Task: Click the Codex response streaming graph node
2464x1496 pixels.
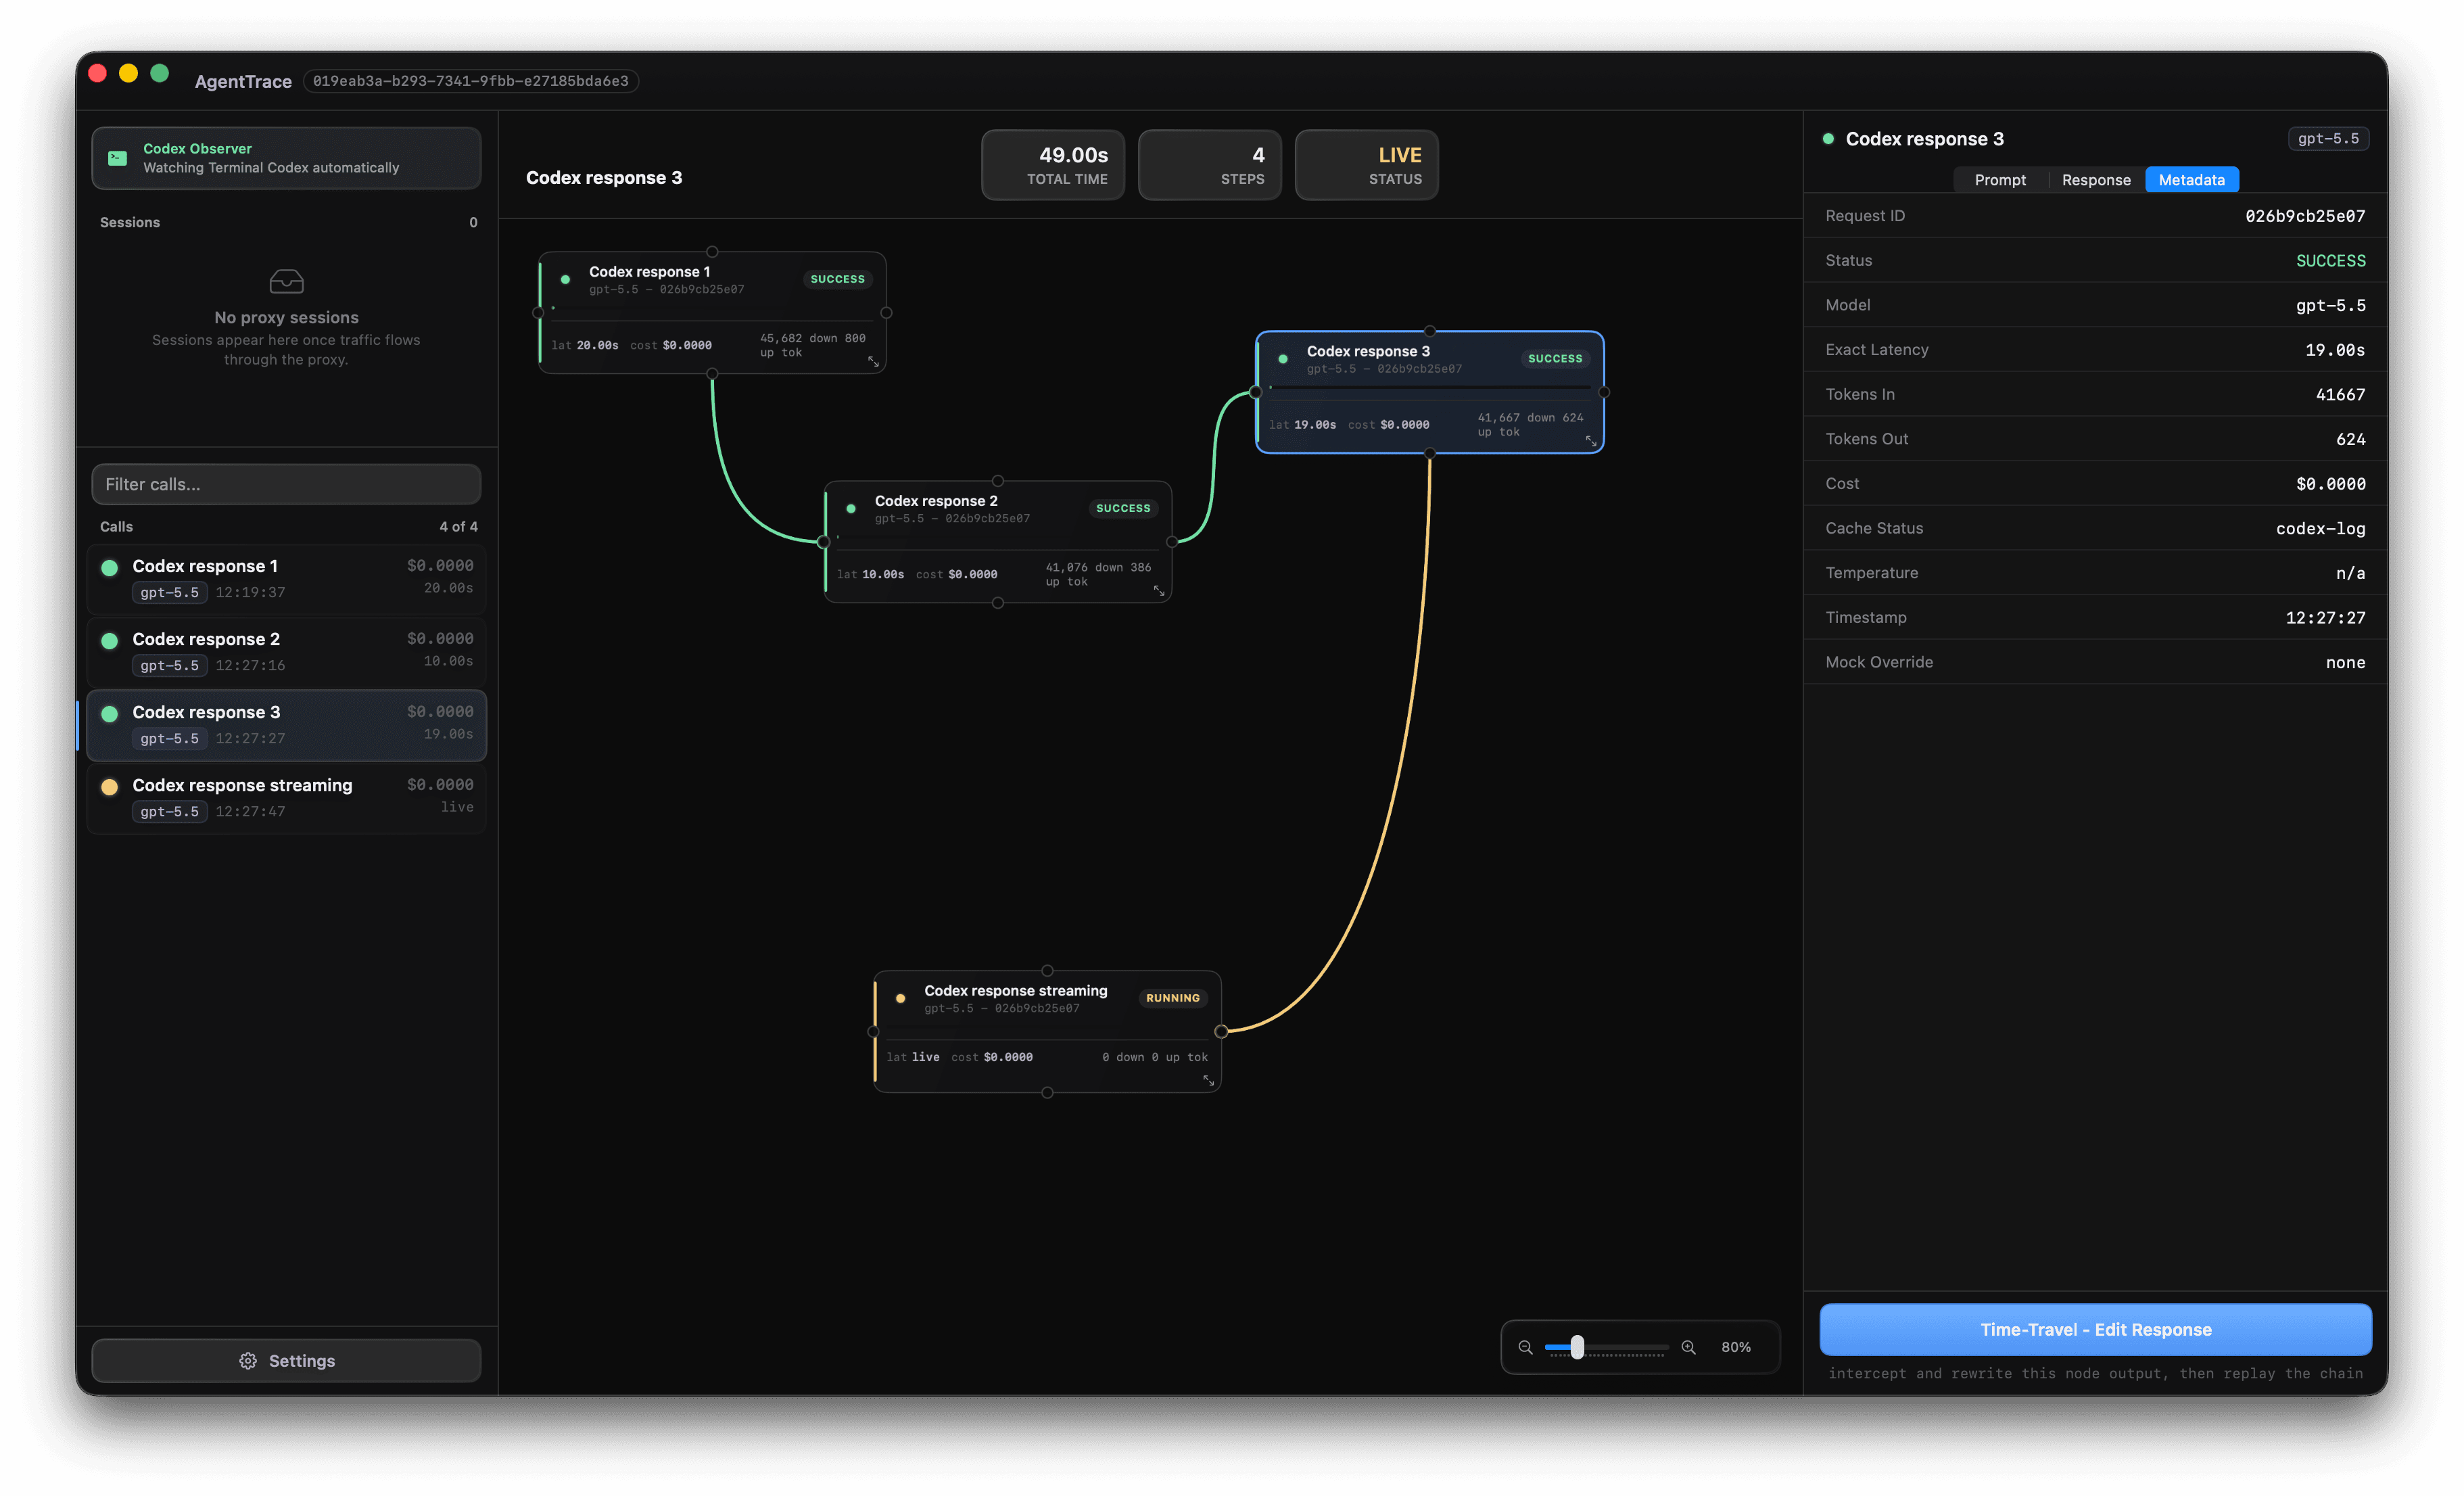Action: pos(1047,1031)
